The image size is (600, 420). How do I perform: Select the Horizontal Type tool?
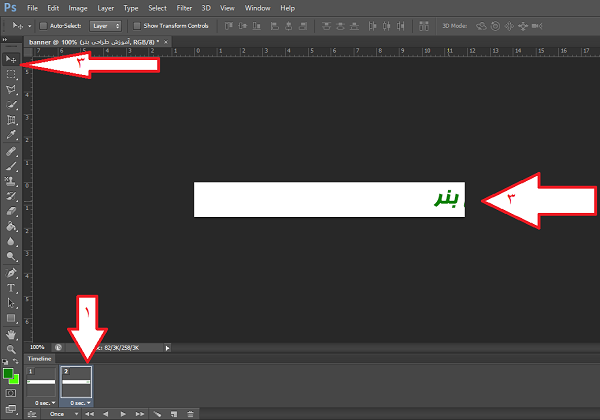[x=11, y=287]
